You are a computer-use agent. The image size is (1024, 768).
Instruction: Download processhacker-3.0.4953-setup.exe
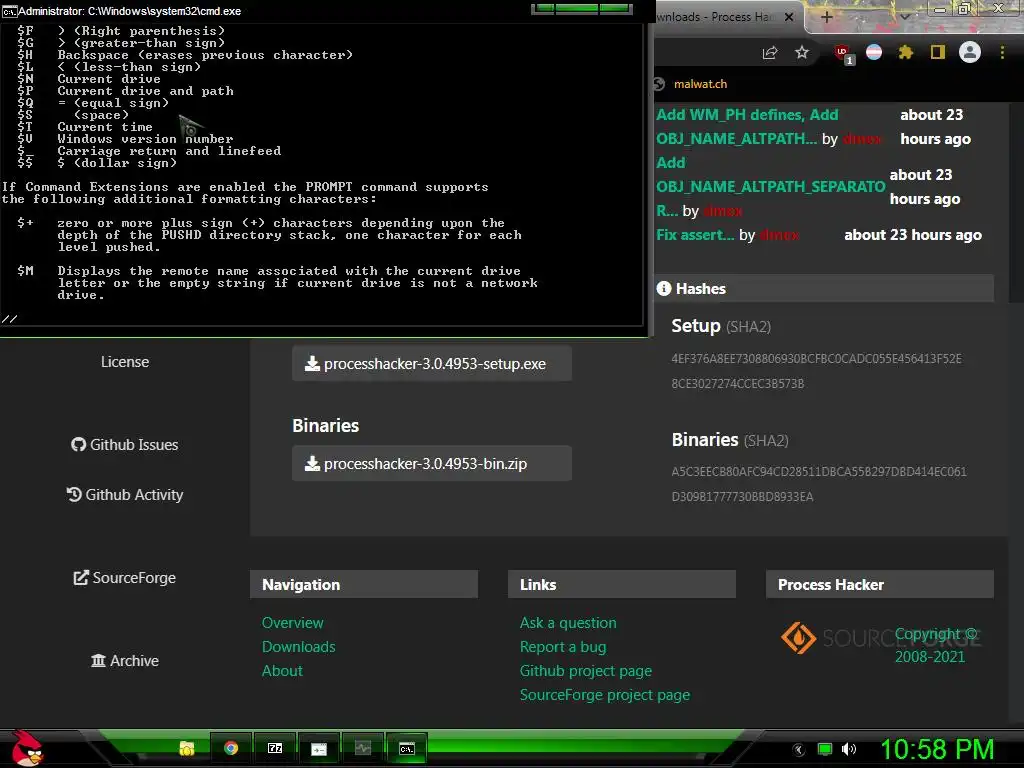coord(432,364)
